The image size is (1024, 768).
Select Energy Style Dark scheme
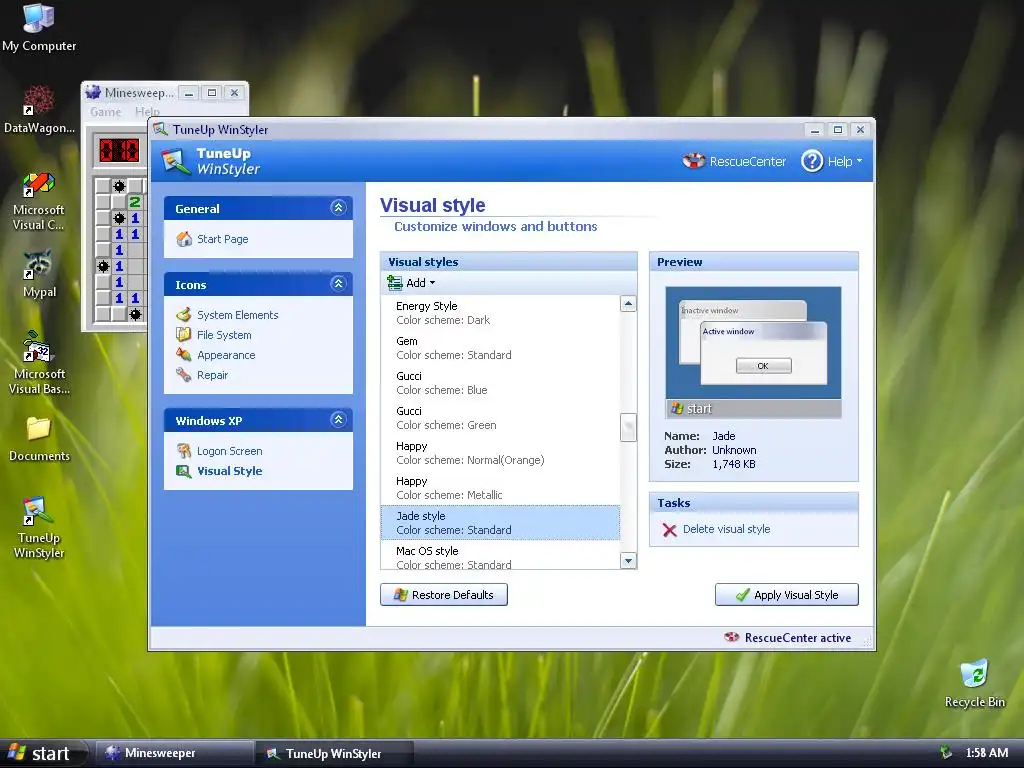(500, 313)
